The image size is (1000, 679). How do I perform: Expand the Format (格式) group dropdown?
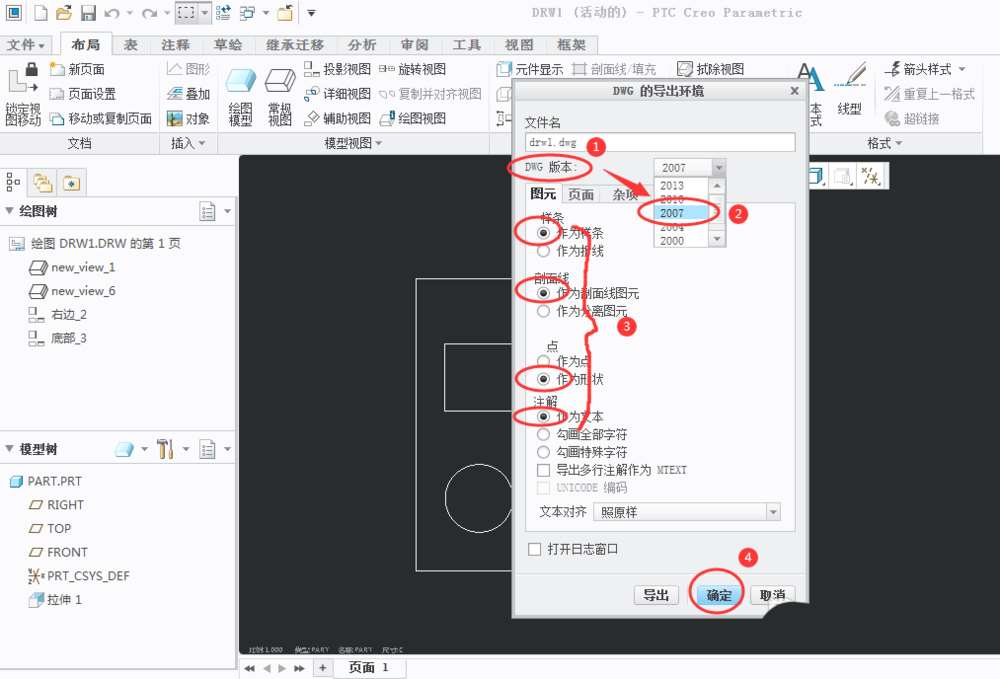point(885,143)
